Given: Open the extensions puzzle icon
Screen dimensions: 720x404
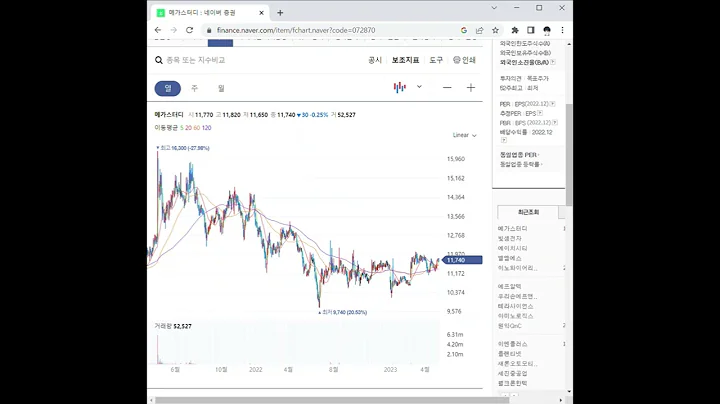Looking at the screenshot, I should point(515,30).
